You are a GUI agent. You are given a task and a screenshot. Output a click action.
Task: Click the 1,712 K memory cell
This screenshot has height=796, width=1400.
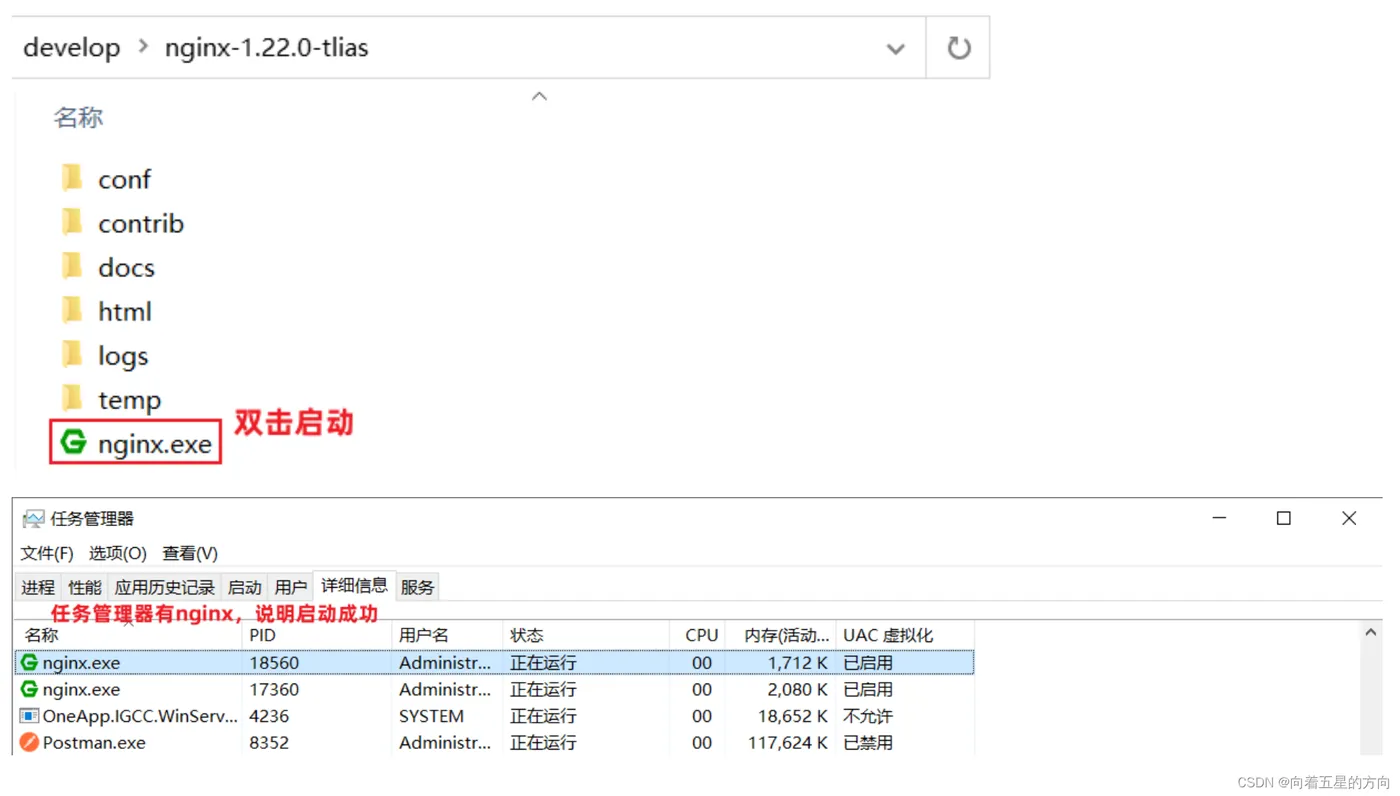(797, 662)
